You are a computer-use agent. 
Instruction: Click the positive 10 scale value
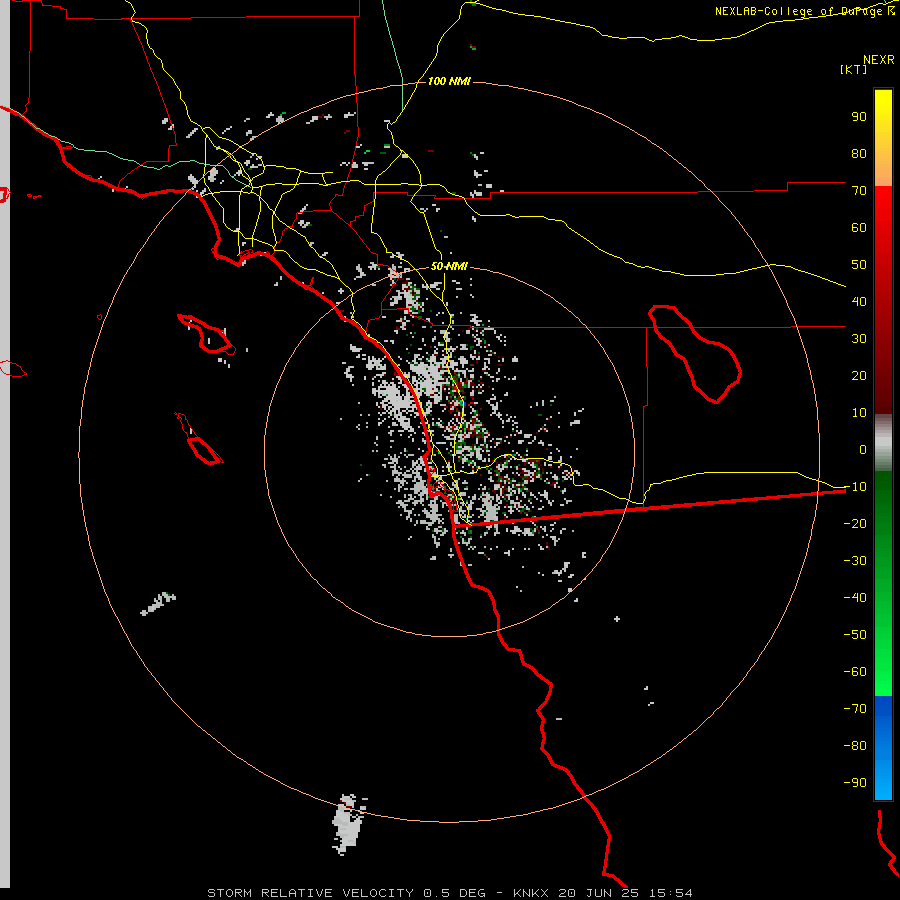[x=859, y=413]
